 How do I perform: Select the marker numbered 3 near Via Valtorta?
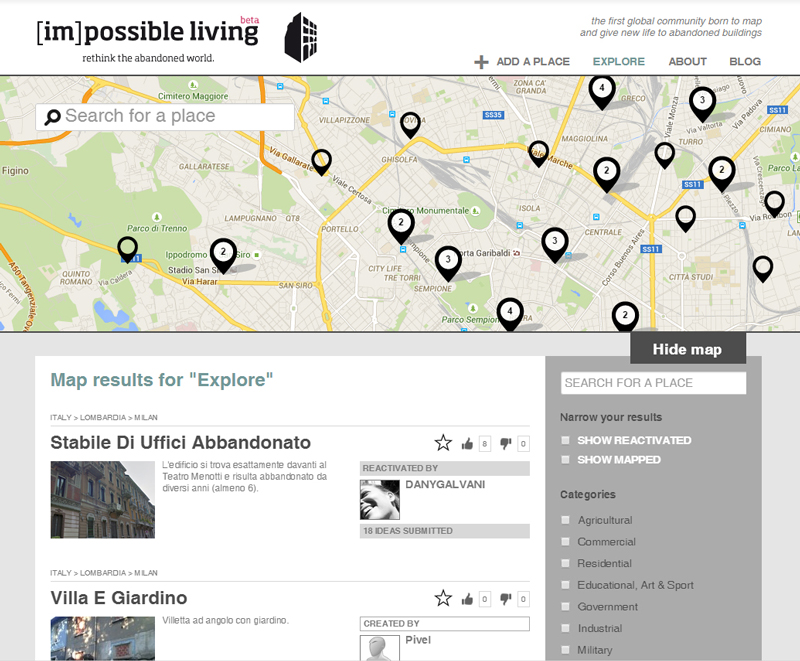[x=702, y=104]
